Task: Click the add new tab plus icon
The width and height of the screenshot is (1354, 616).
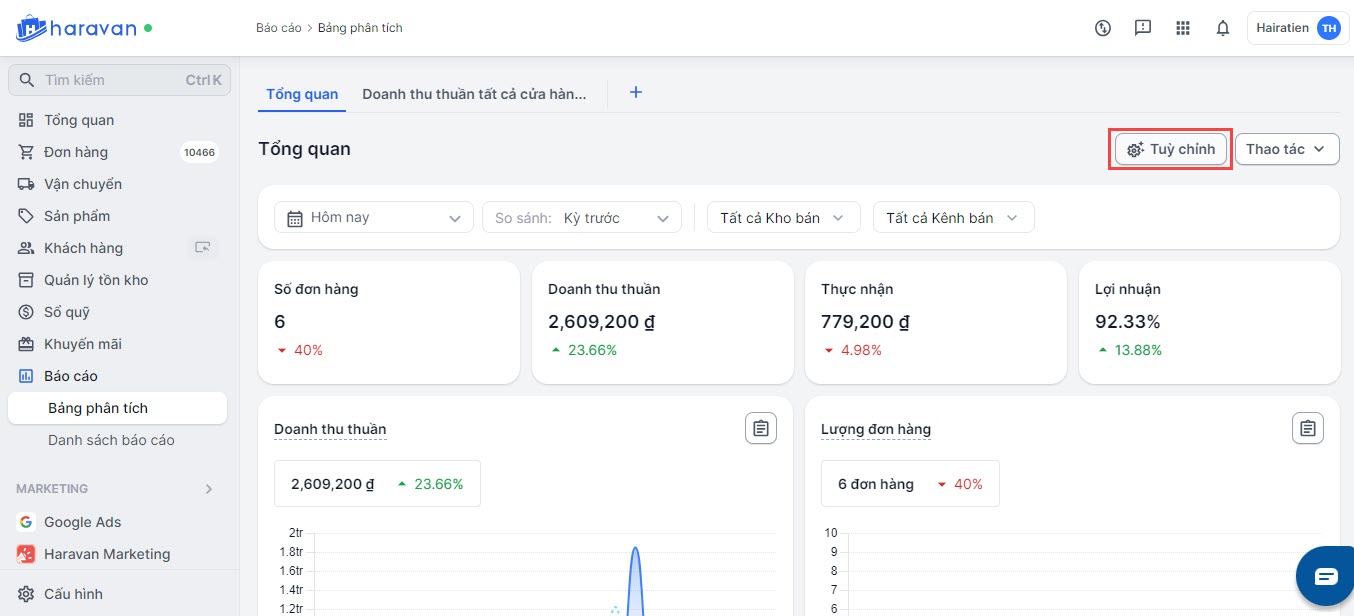Action: (635, 93)
